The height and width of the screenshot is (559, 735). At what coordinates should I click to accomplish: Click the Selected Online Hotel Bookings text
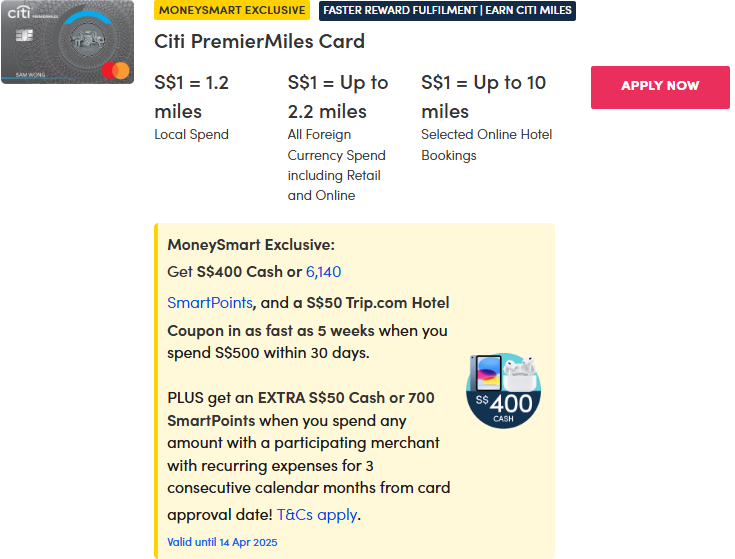(x=486, y=145)
